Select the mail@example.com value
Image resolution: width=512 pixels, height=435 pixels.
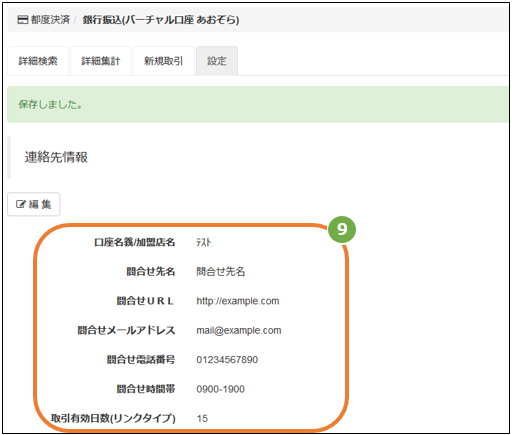point(239,330)
